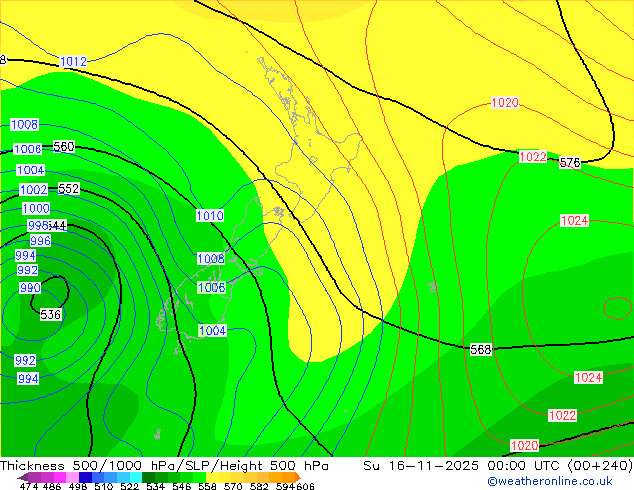Click the 992 label below the 536 label
Screen dimensions: 634x490
25,360
